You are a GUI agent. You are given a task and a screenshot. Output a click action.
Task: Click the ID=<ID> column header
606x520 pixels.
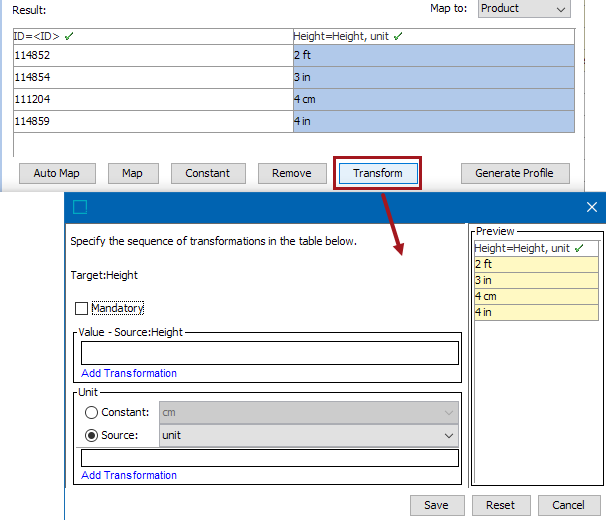click(153, 36)
